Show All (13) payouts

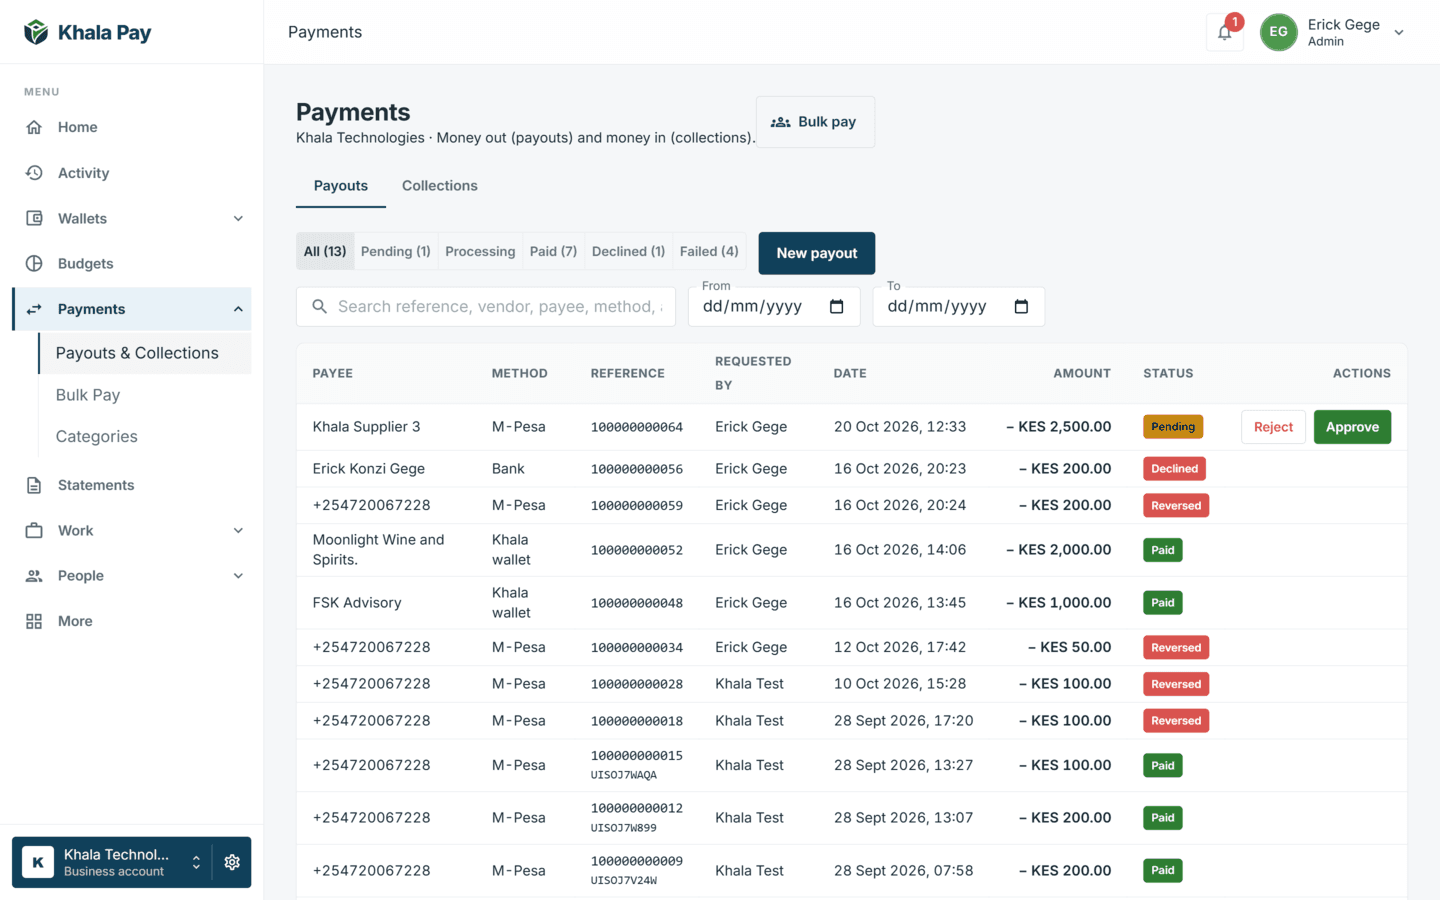point(325,251)
